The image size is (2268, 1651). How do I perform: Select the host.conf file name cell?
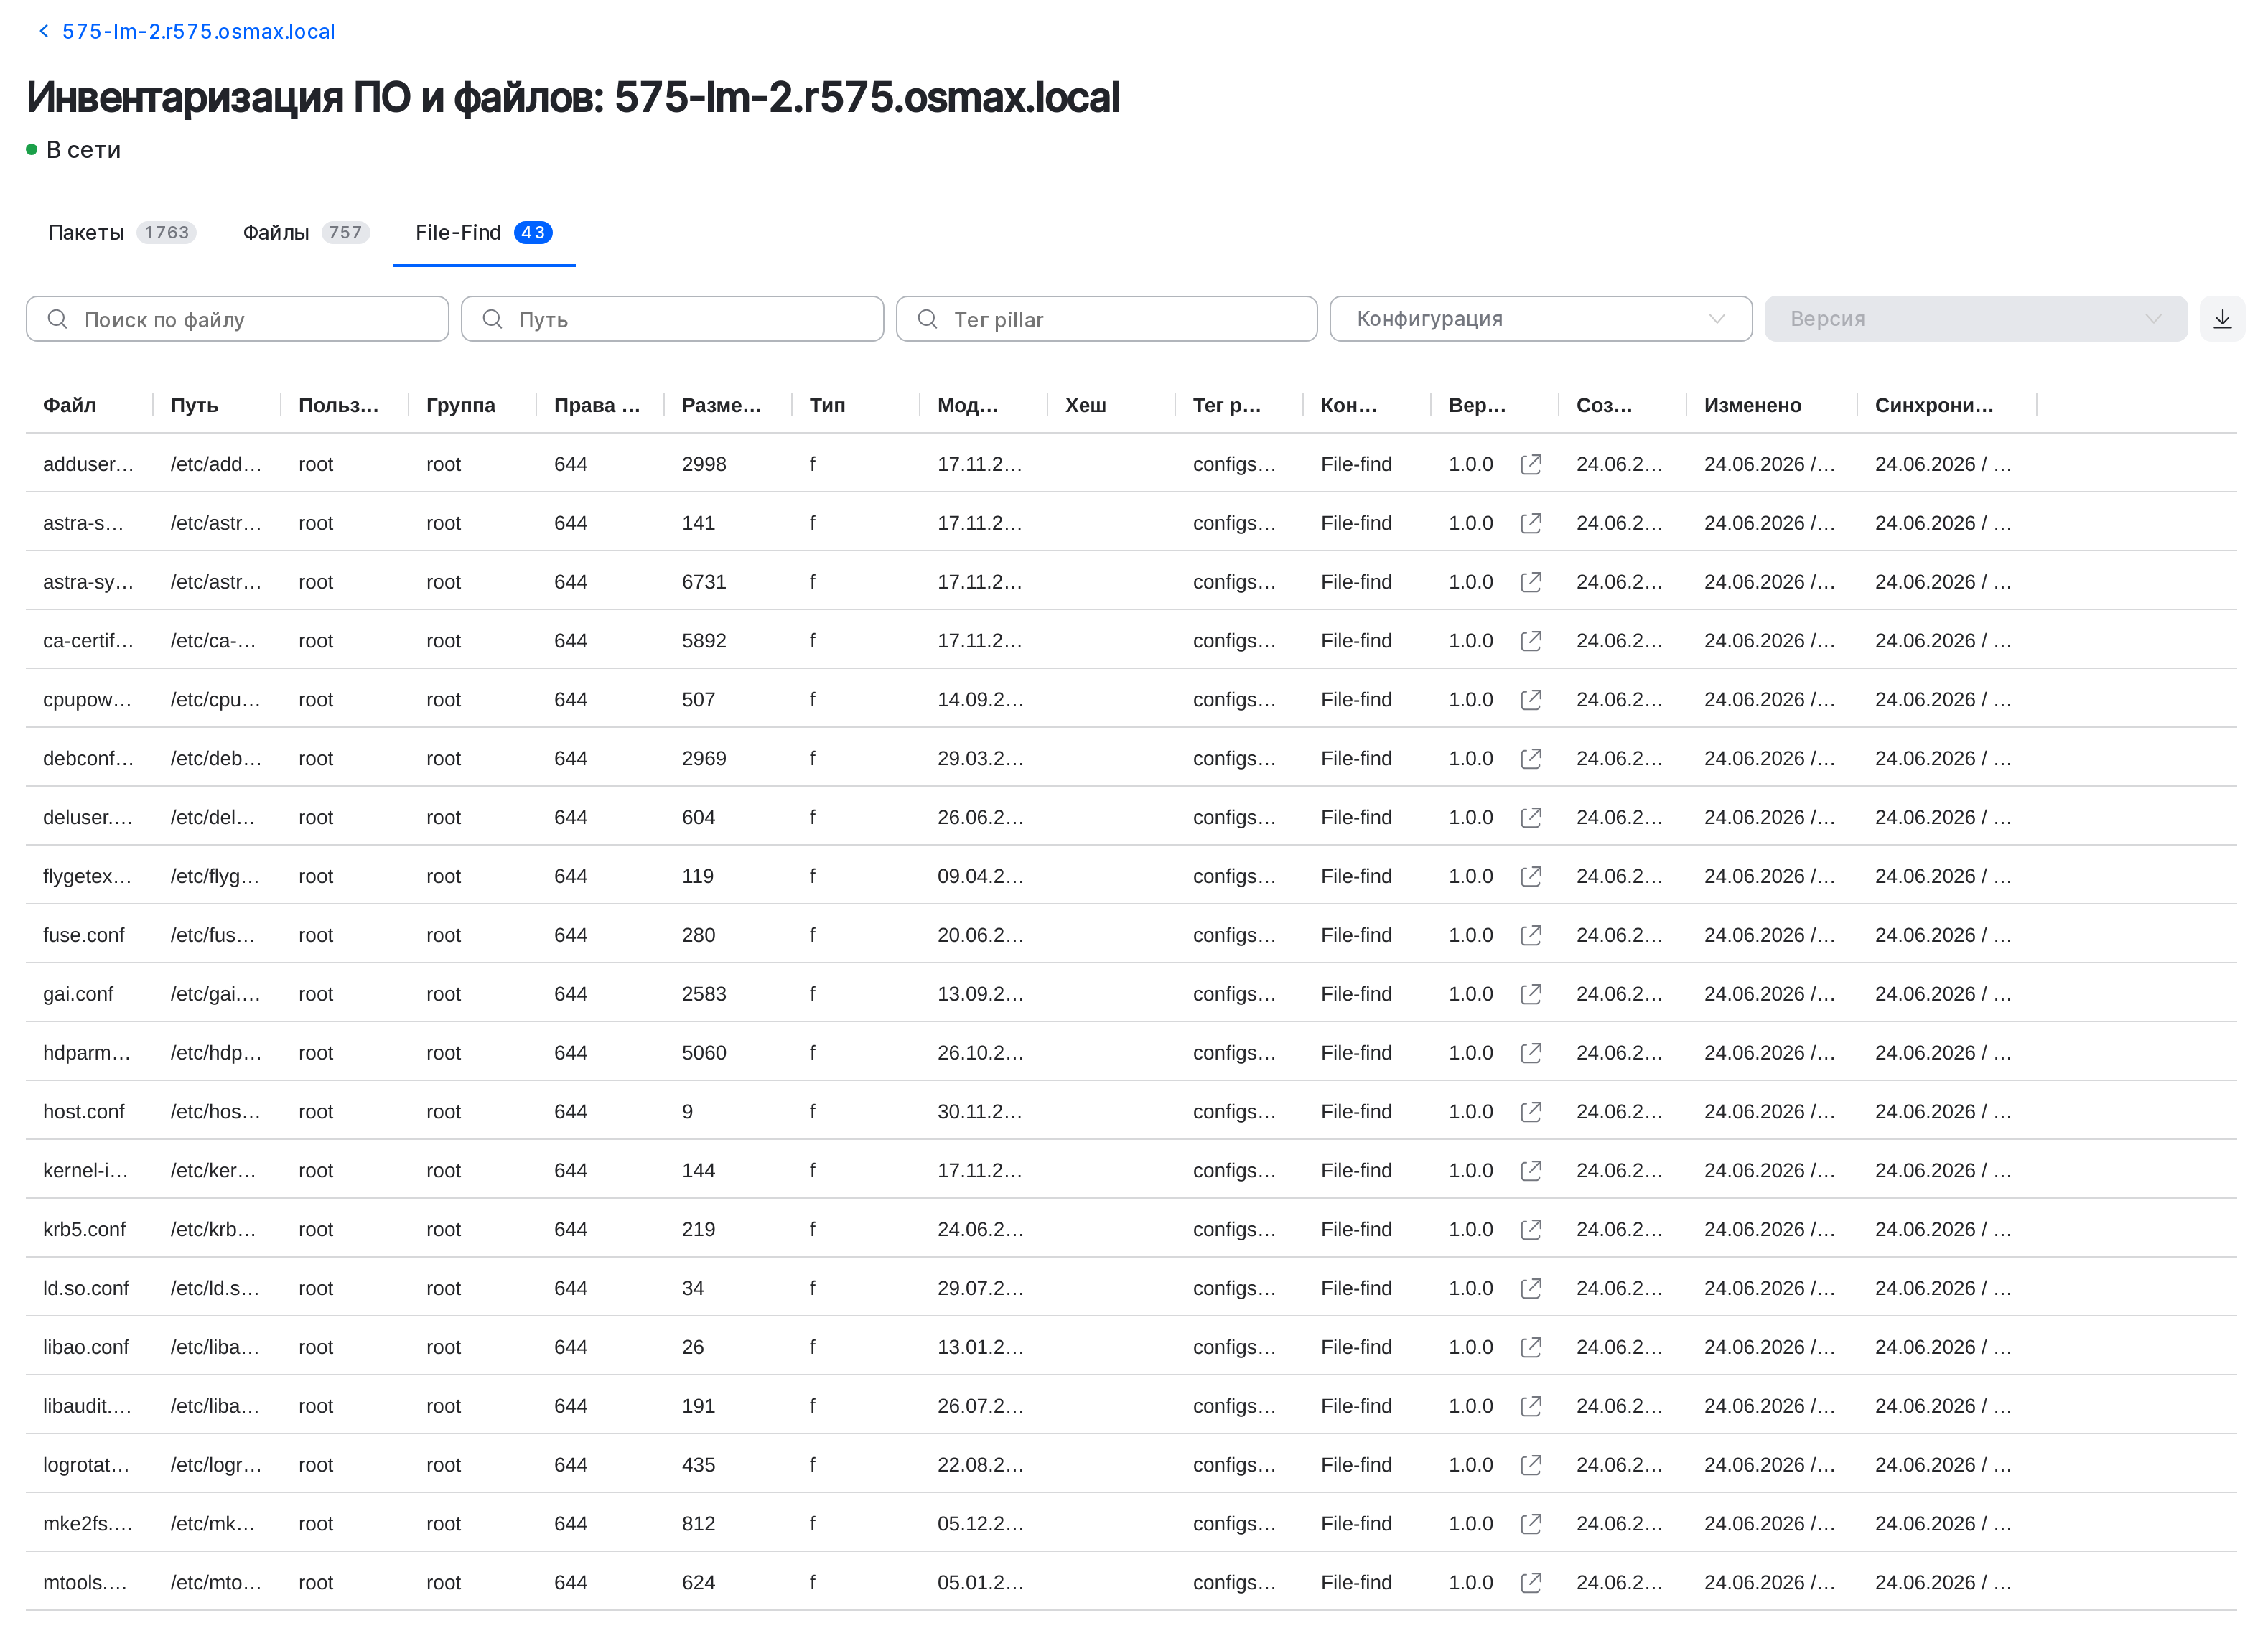pos(84,1112)
